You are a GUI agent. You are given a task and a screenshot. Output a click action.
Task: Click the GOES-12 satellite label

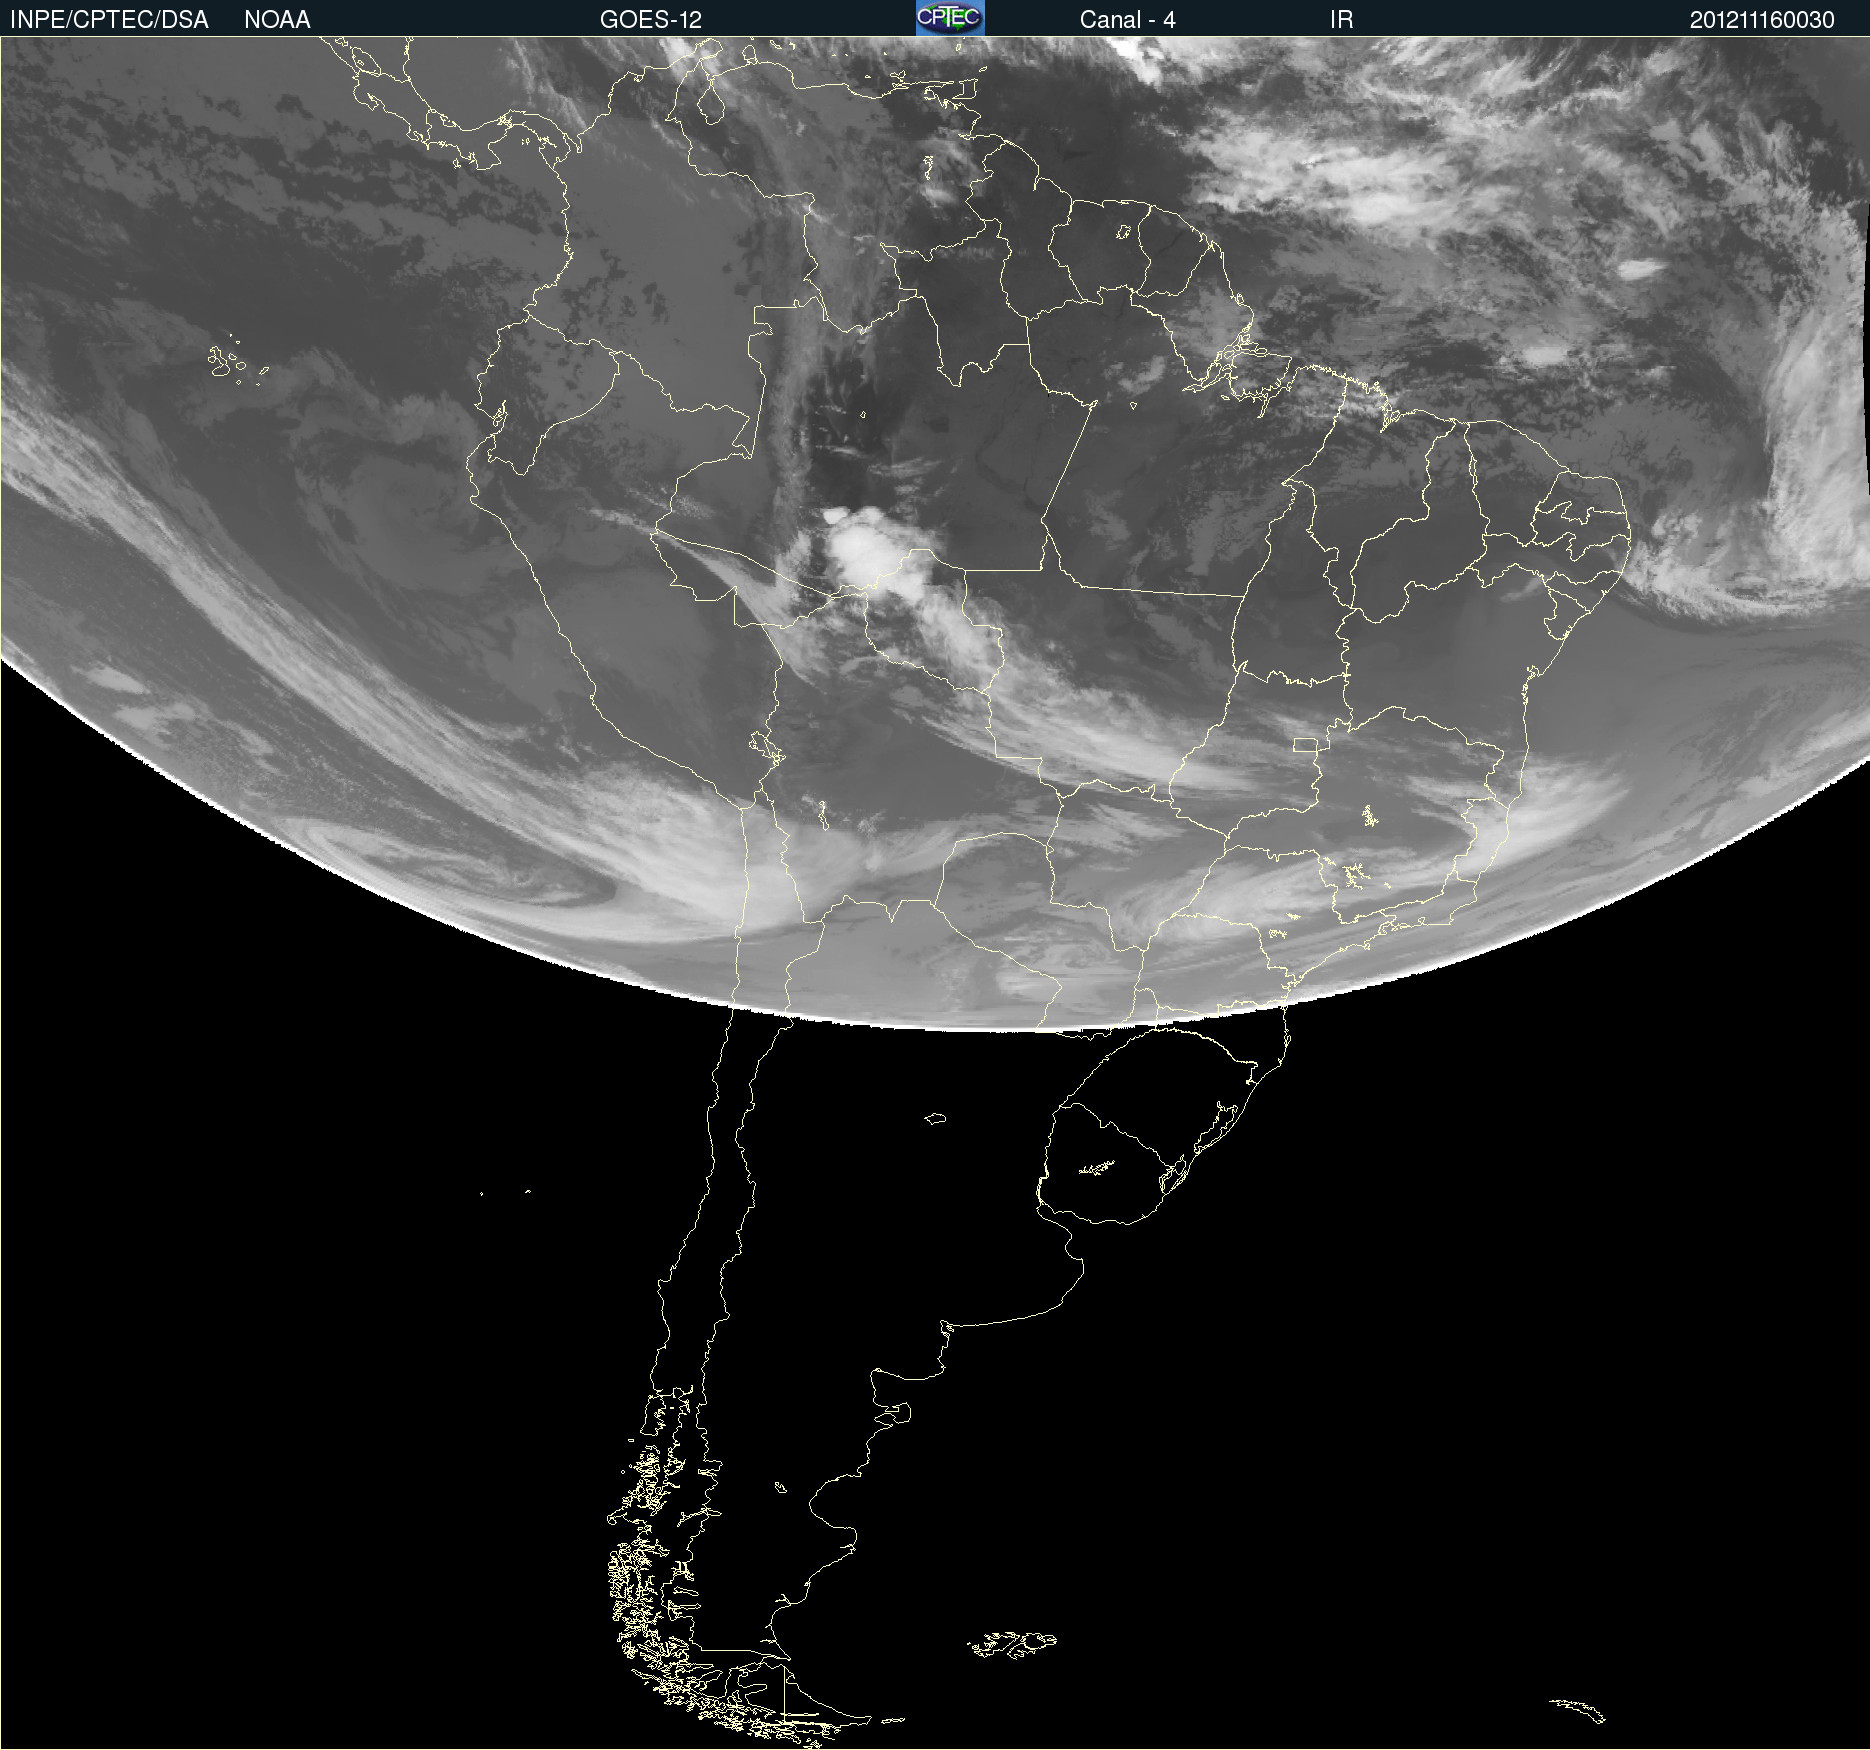pos(651,20)
